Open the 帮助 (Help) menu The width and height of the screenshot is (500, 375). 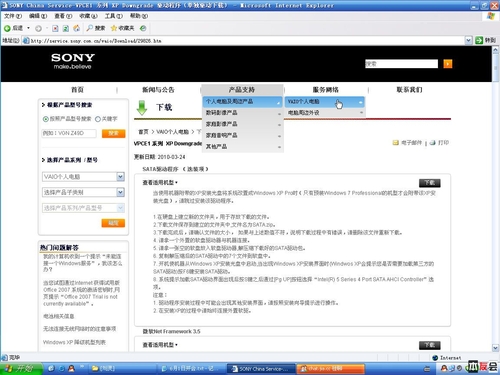click(138, 16)
